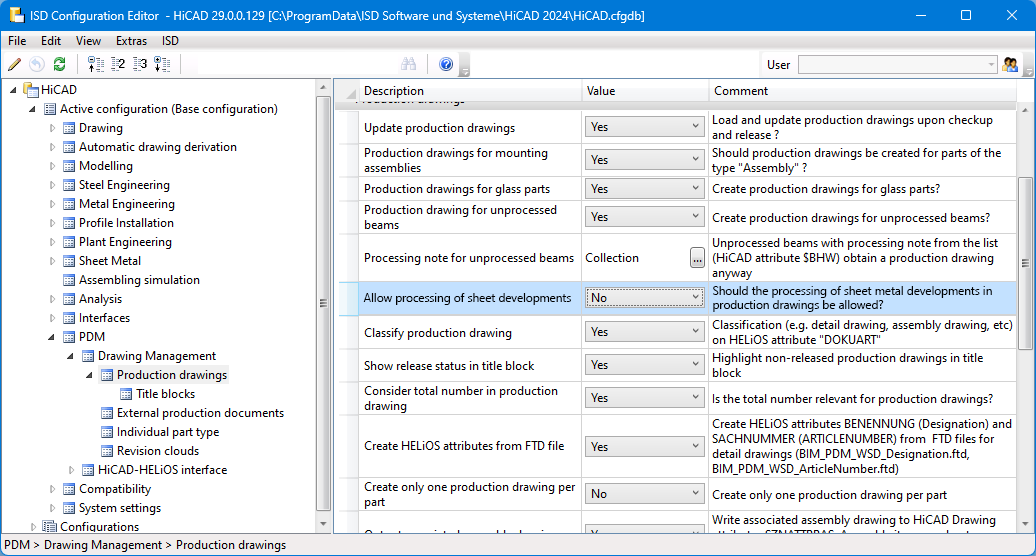Click the ellipsis button for Processing note collection

tap(697, 258)
